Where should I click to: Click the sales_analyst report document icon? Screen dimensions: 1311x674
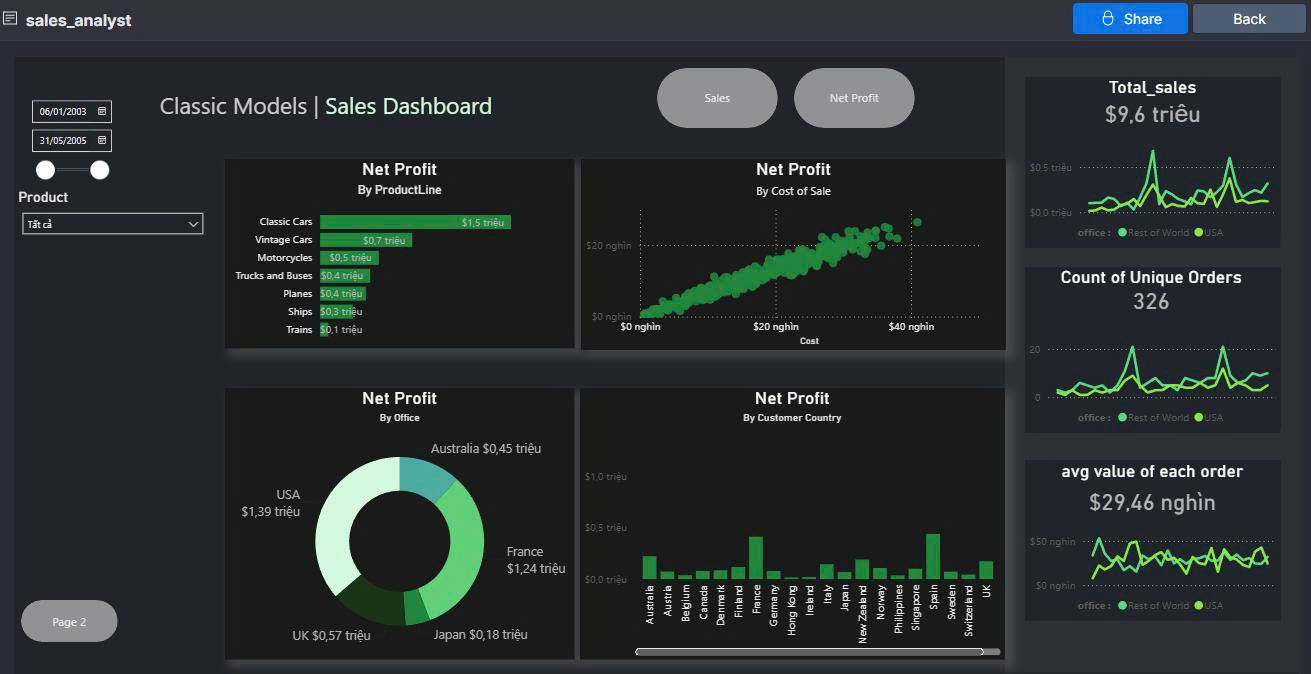(x=10, y=19)
